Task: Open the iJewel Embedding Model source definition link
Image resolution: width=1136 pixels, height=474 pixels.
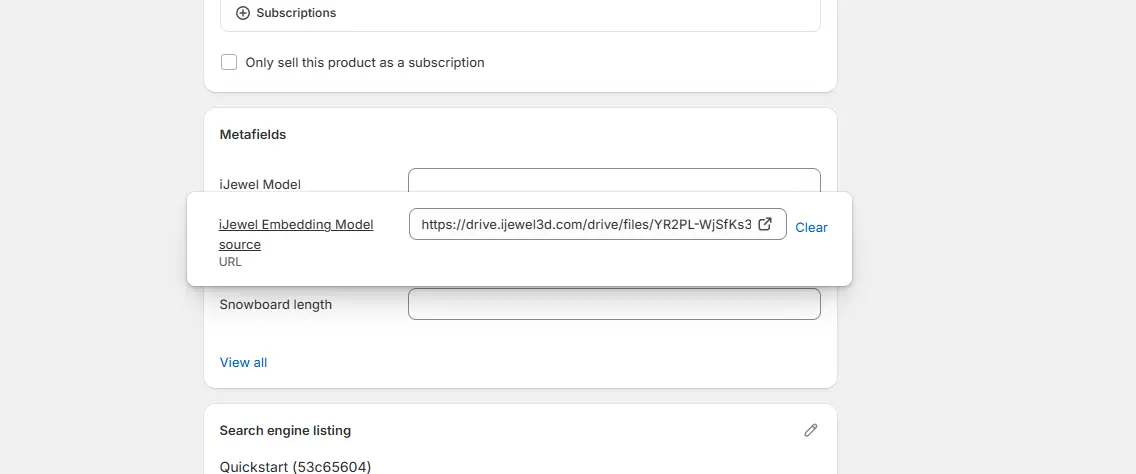Action: click(296, 234)
